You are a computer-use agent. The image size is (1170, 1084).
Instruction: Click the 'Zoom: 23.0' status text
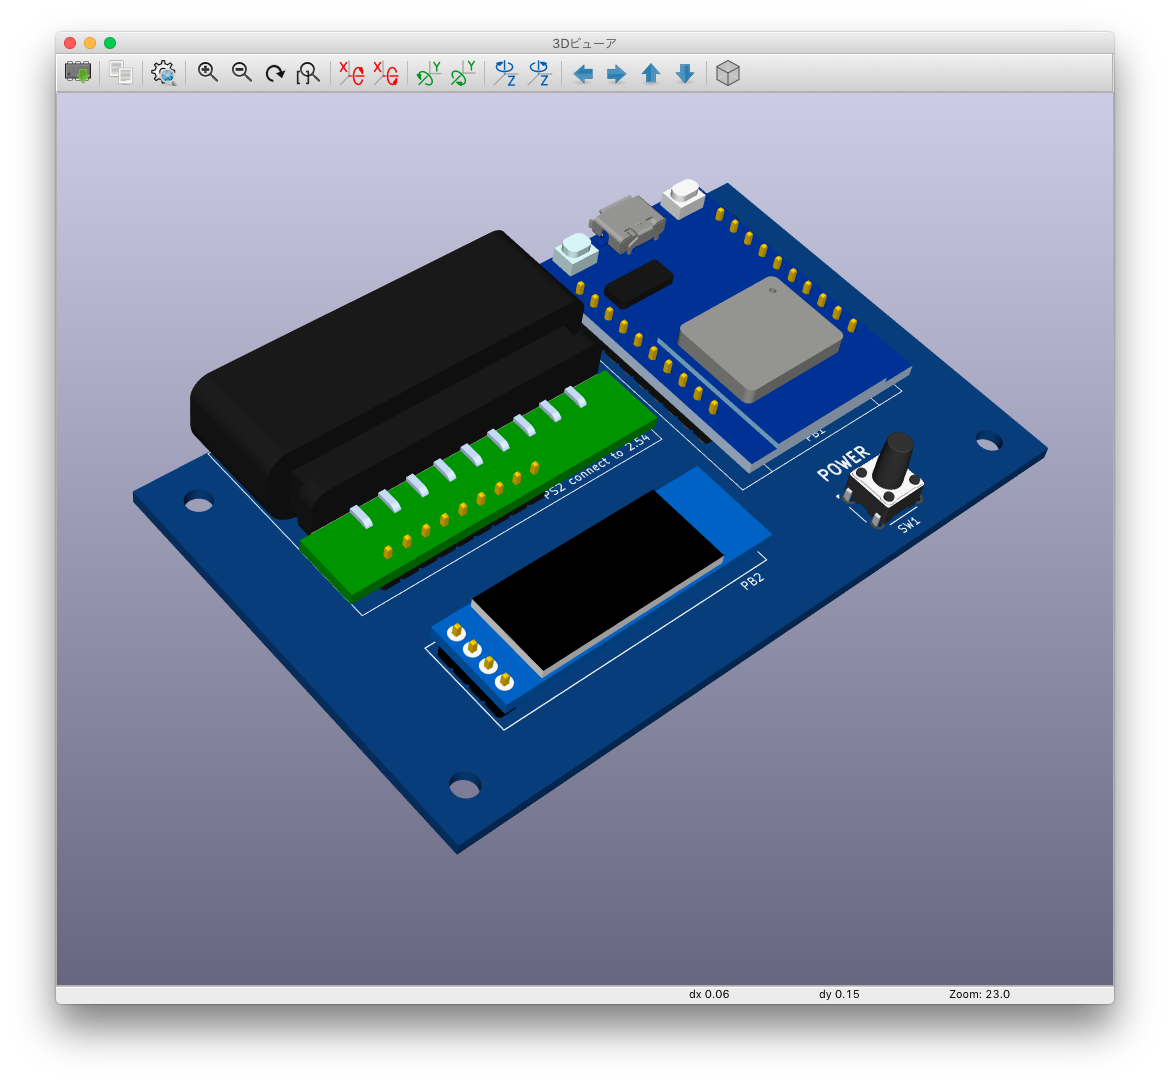979,994
